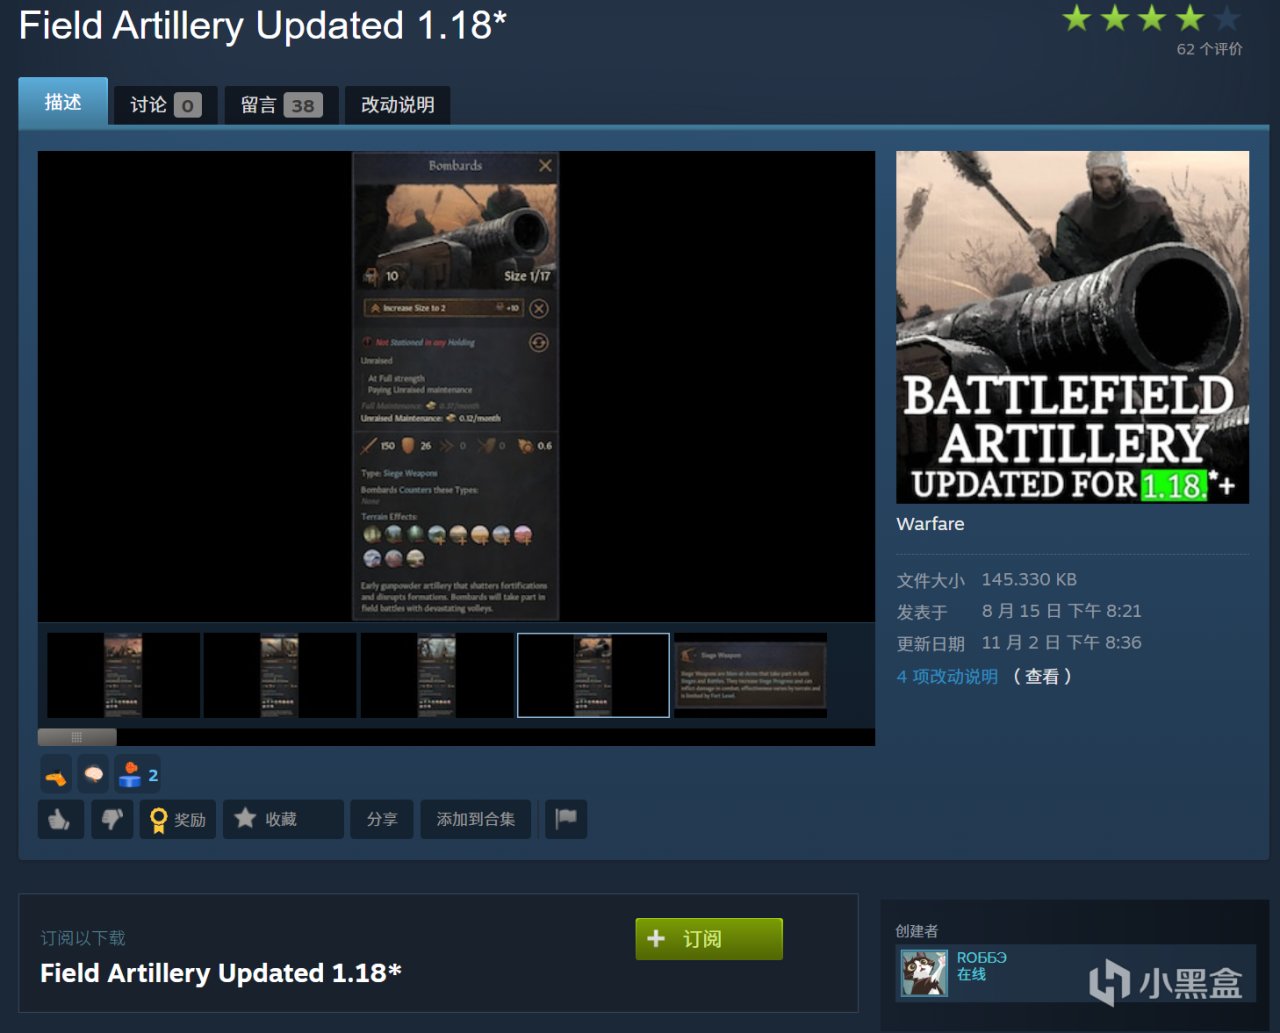Screen dimensions: 1280x1033
Task: Click the 更新日期 label
Action: click(931, 644)
